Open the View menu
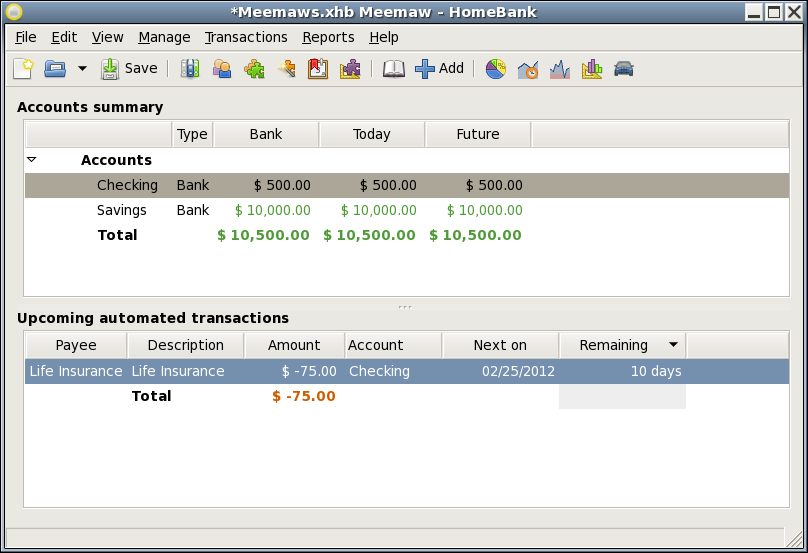This screenshot has height=553, width=808. click(x=107, y=38)
